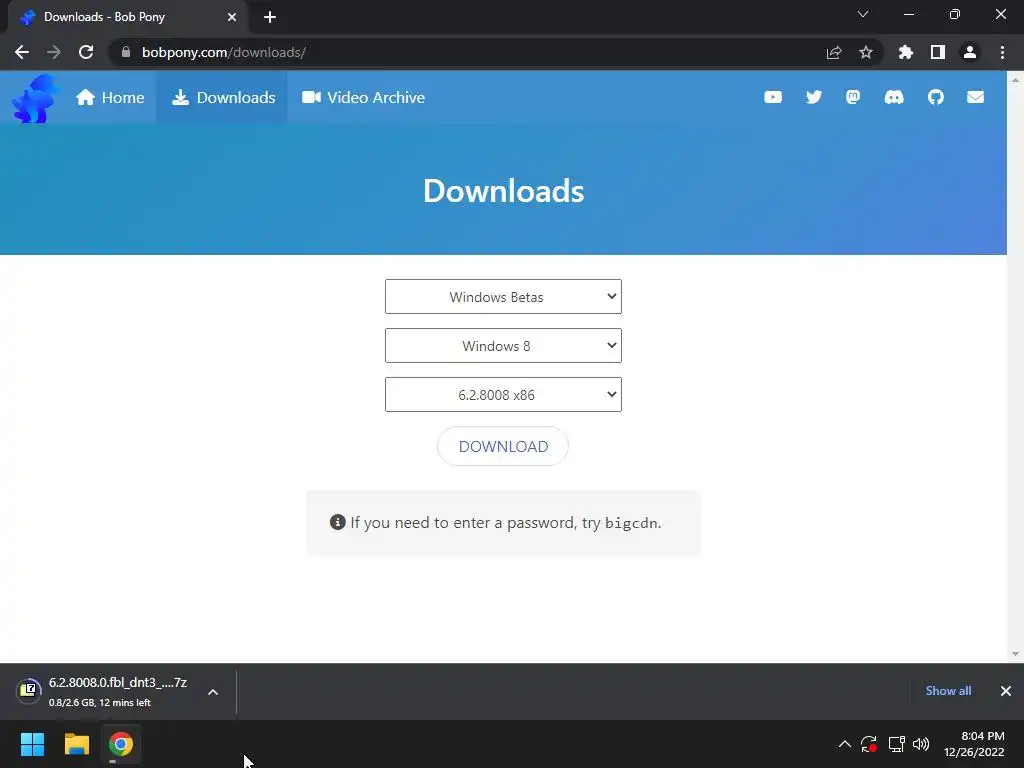Click the scrollbar down arrow
This screenshot has height=768, width=1024.
point(1015,654)
